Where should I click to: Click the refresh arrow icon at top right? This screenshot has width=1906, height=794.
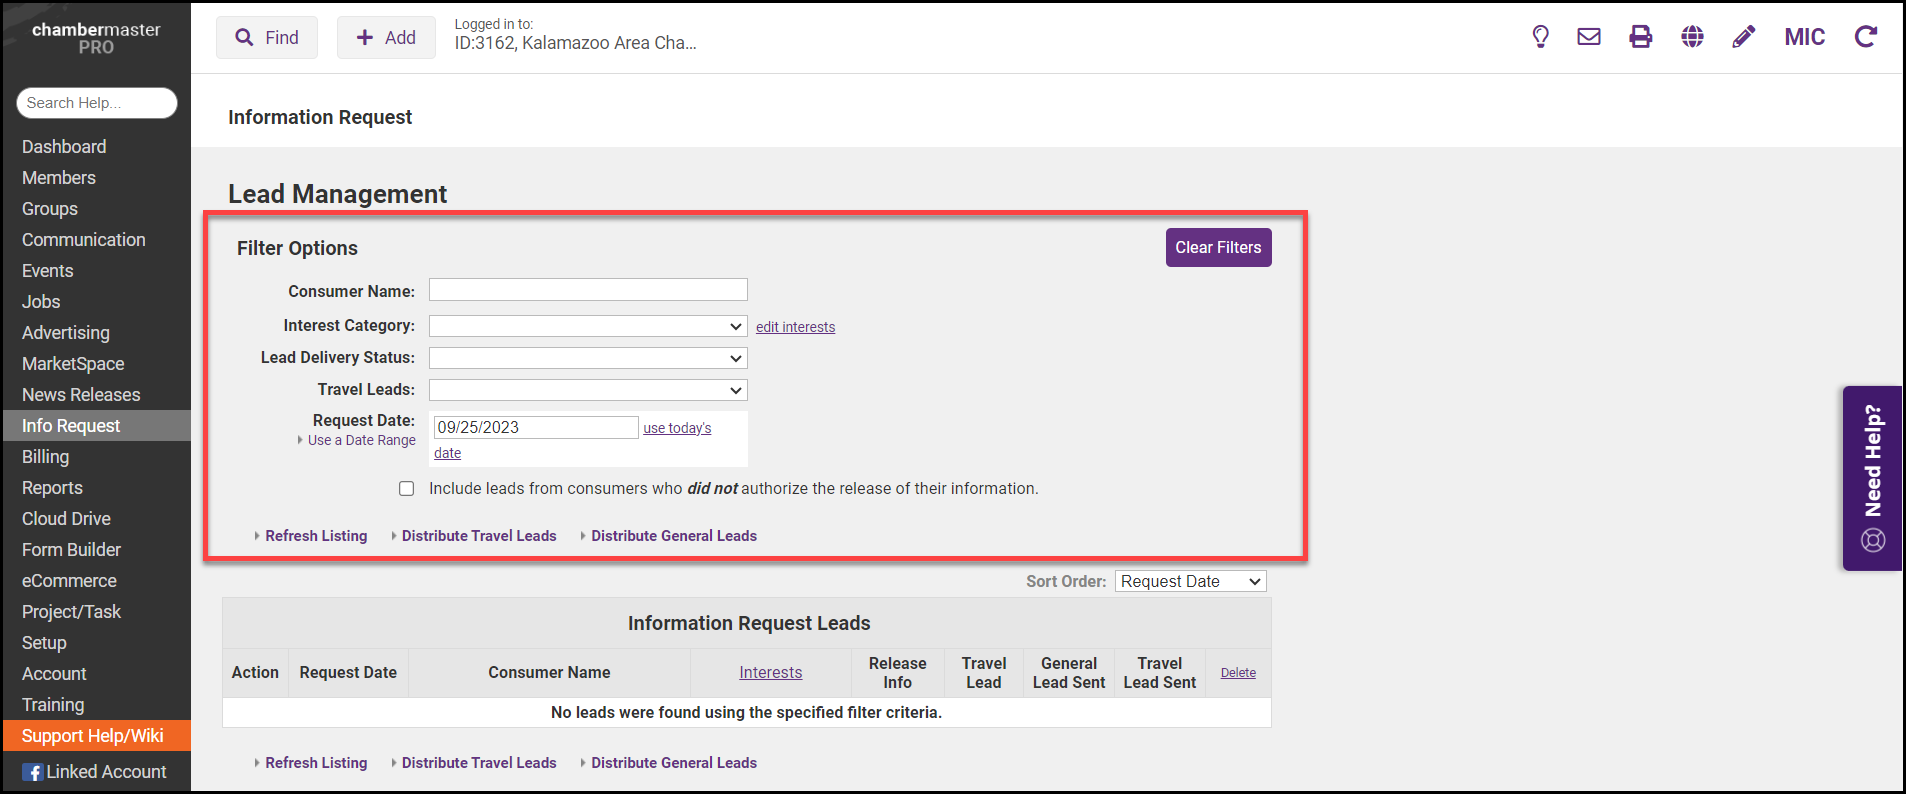[x=1865, y=37]
